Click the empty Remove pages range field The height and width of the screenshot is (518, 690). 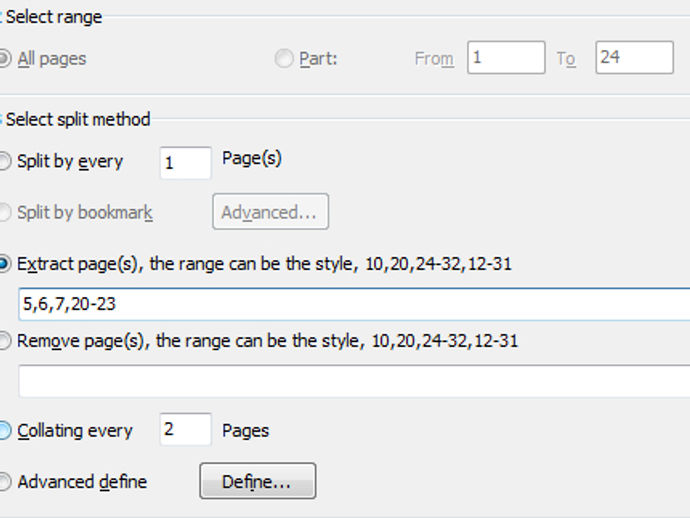[354, 381]
